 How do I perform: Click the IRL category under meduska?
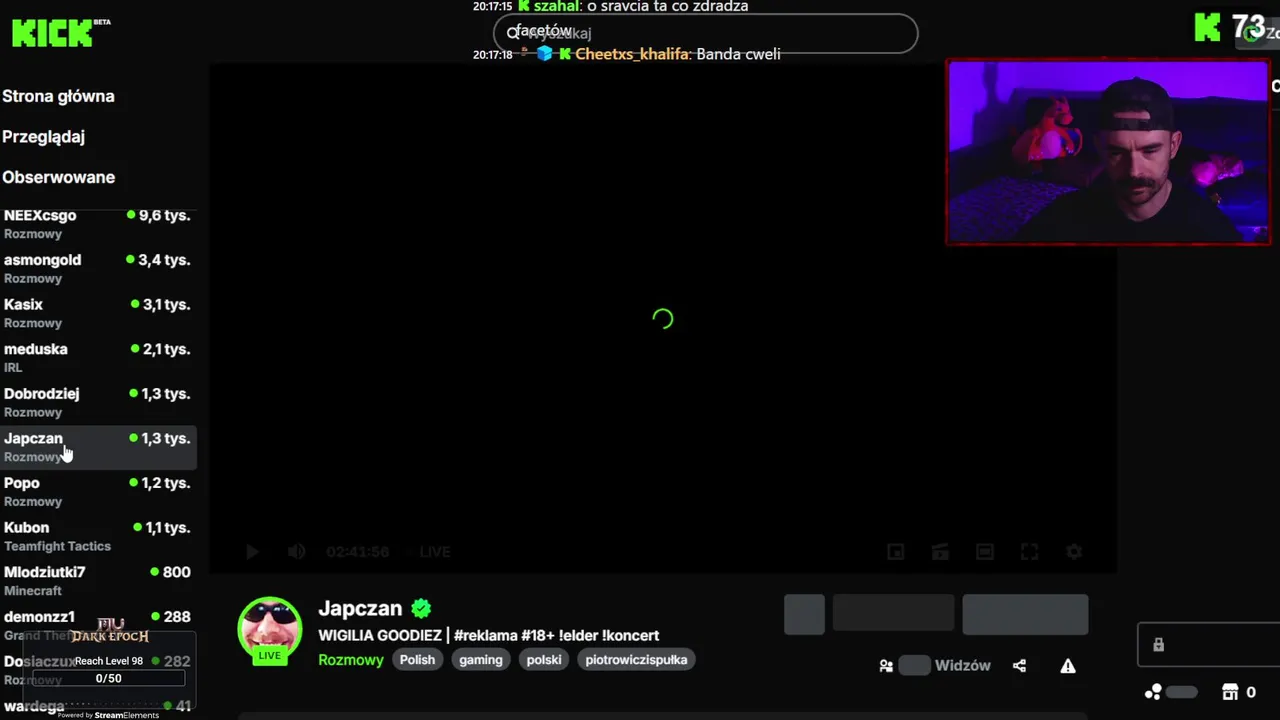click(13, 368)
